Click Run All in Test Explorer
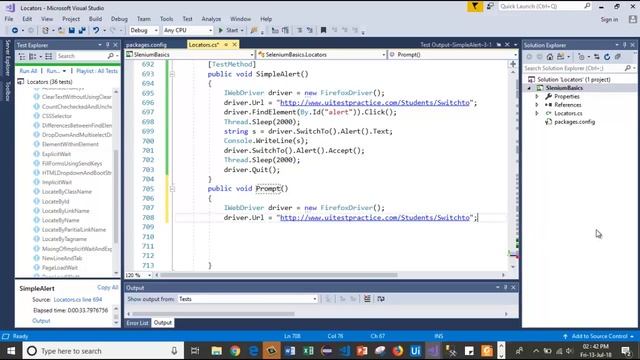 [28, 71]
